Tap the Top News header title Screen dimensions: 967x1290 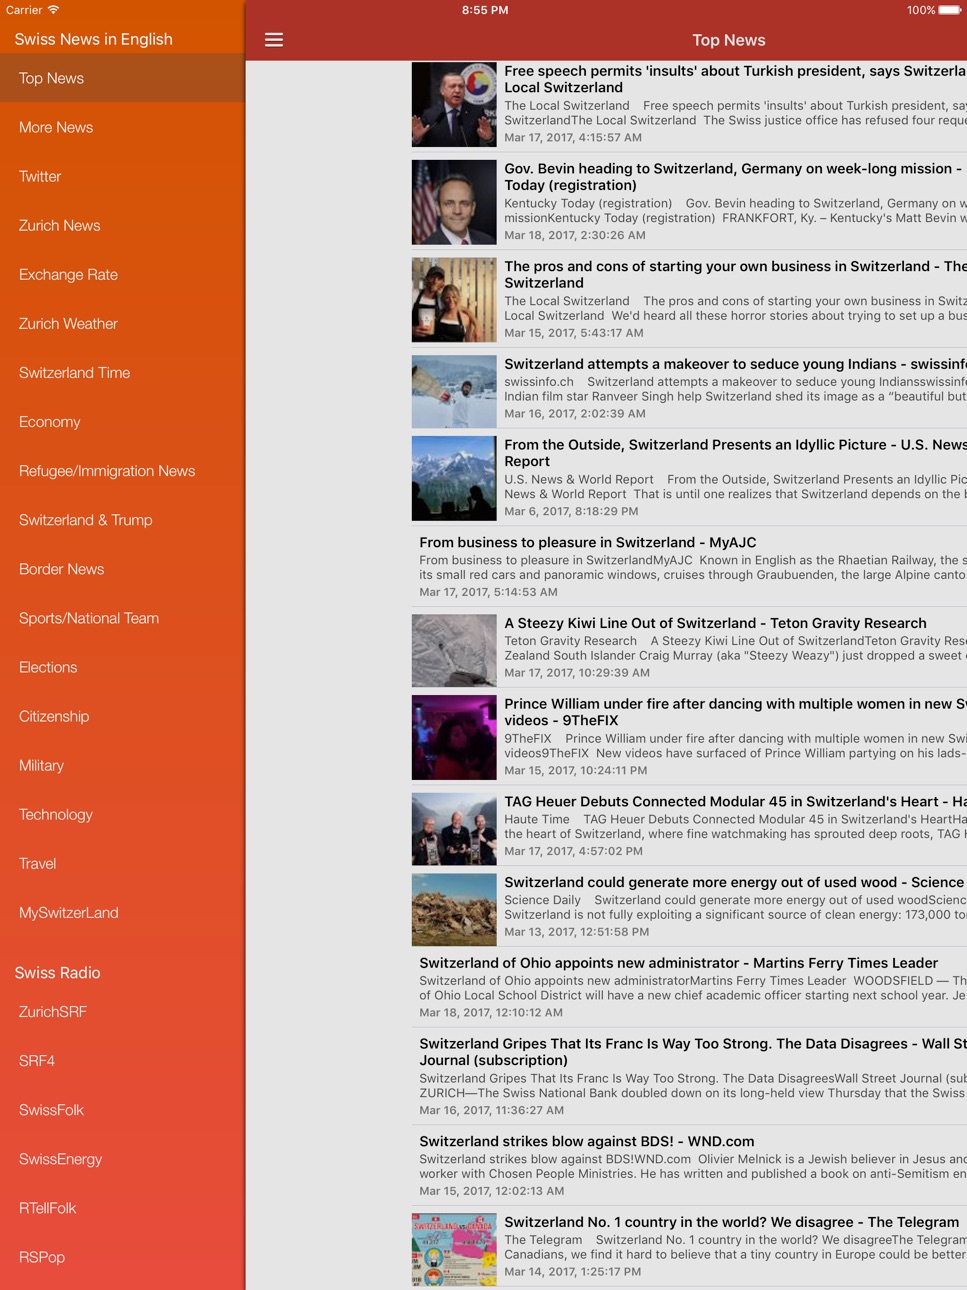(729, 40)
